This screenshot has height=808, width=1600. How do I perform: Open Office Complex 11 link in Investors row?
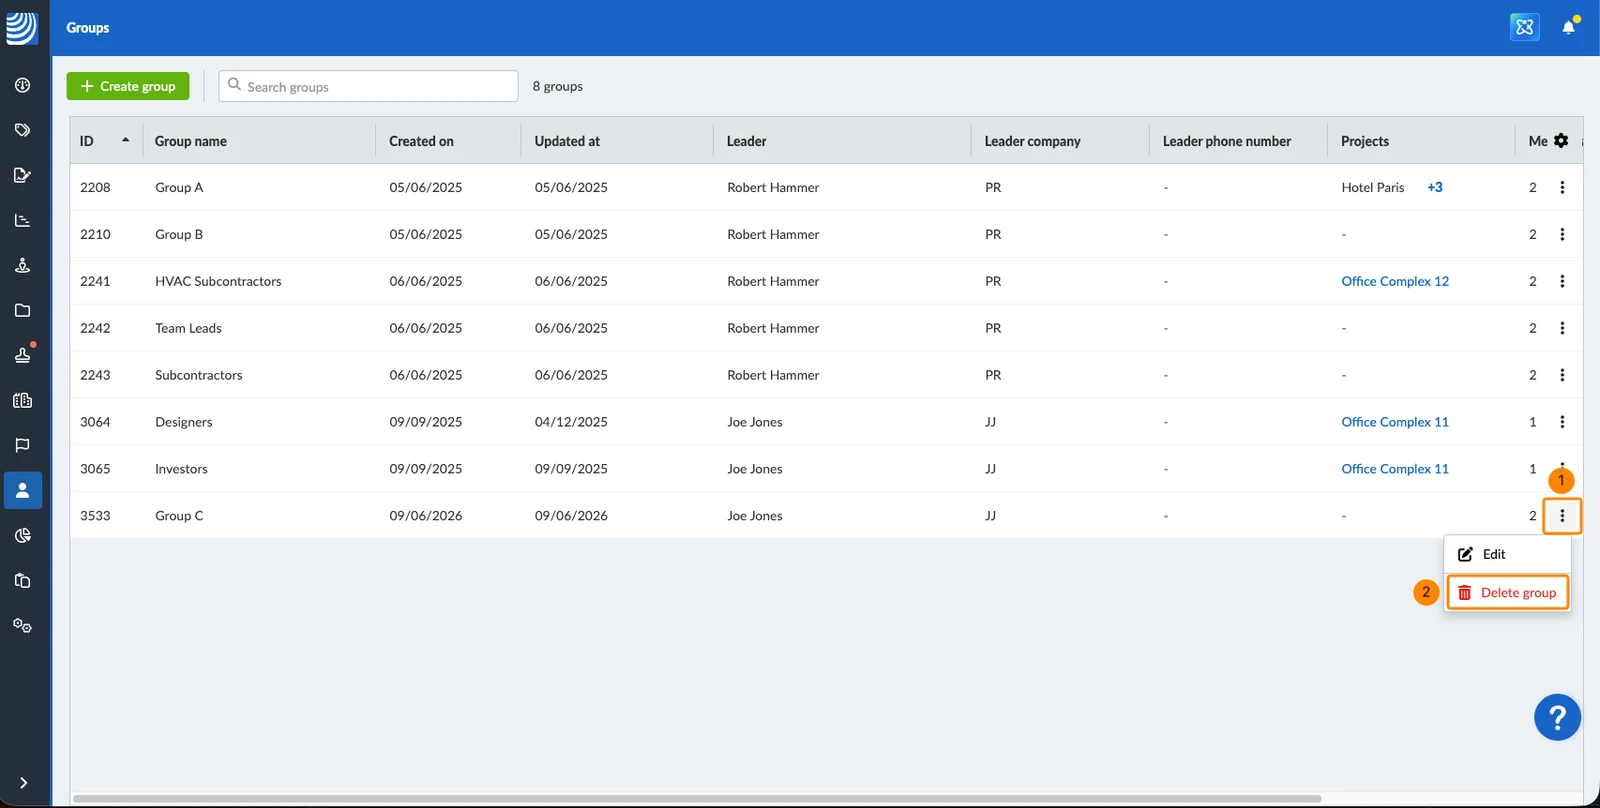[x=1395, y=469]
